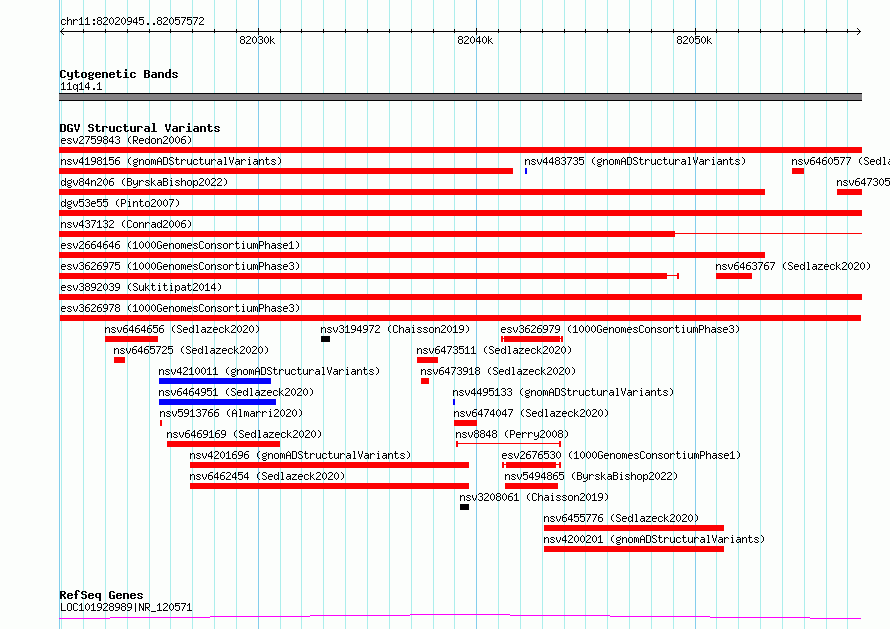
Task: Click the nsv5494865 (ByrskaBishop2022) label
Action: point(591,476)
